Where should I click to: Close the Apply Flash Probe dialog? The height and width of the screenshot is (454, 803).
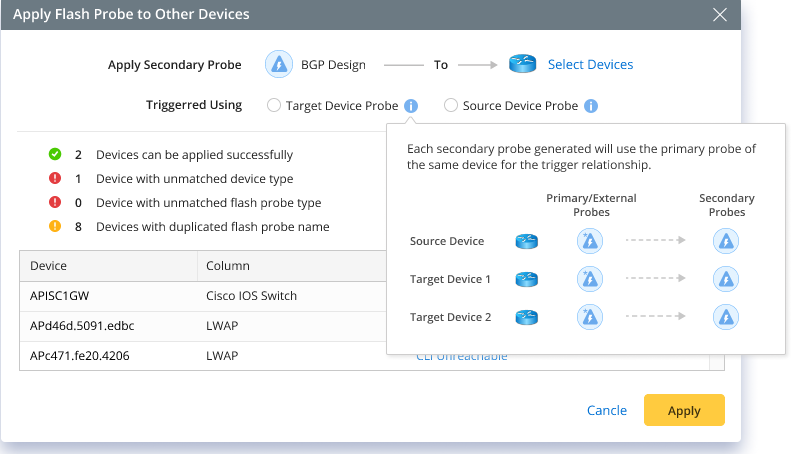(x=720, y=14)
